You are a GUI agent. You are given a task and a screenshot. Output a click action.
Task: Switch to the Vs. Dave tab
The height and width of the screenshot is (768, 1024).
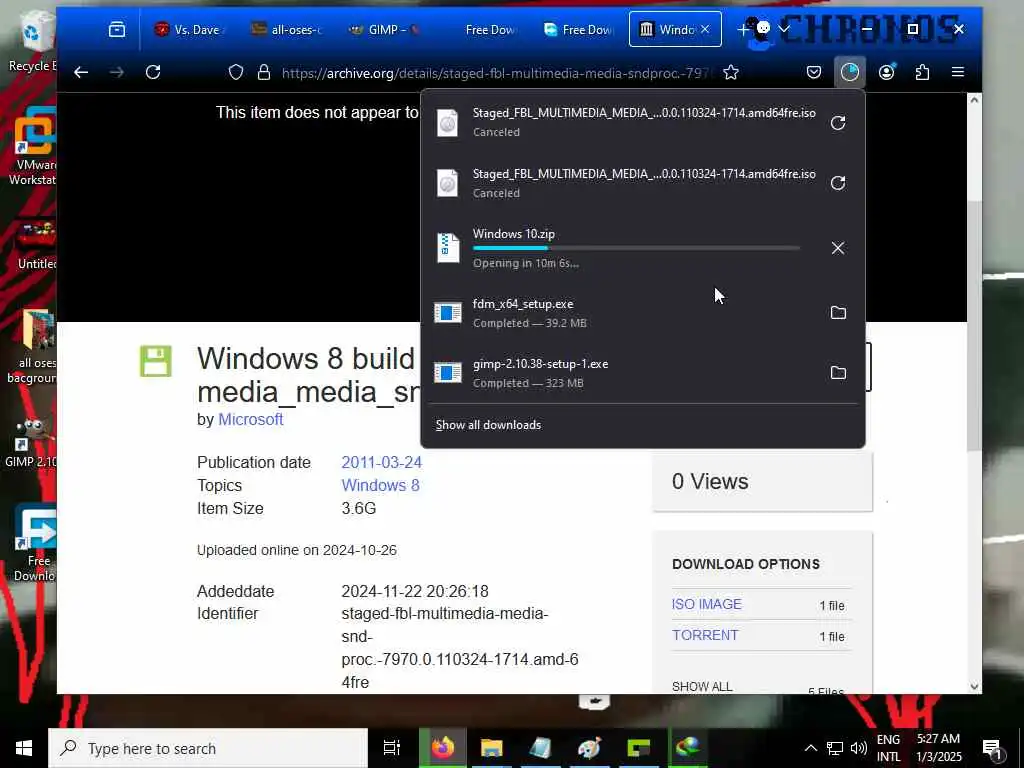(189, 29)
